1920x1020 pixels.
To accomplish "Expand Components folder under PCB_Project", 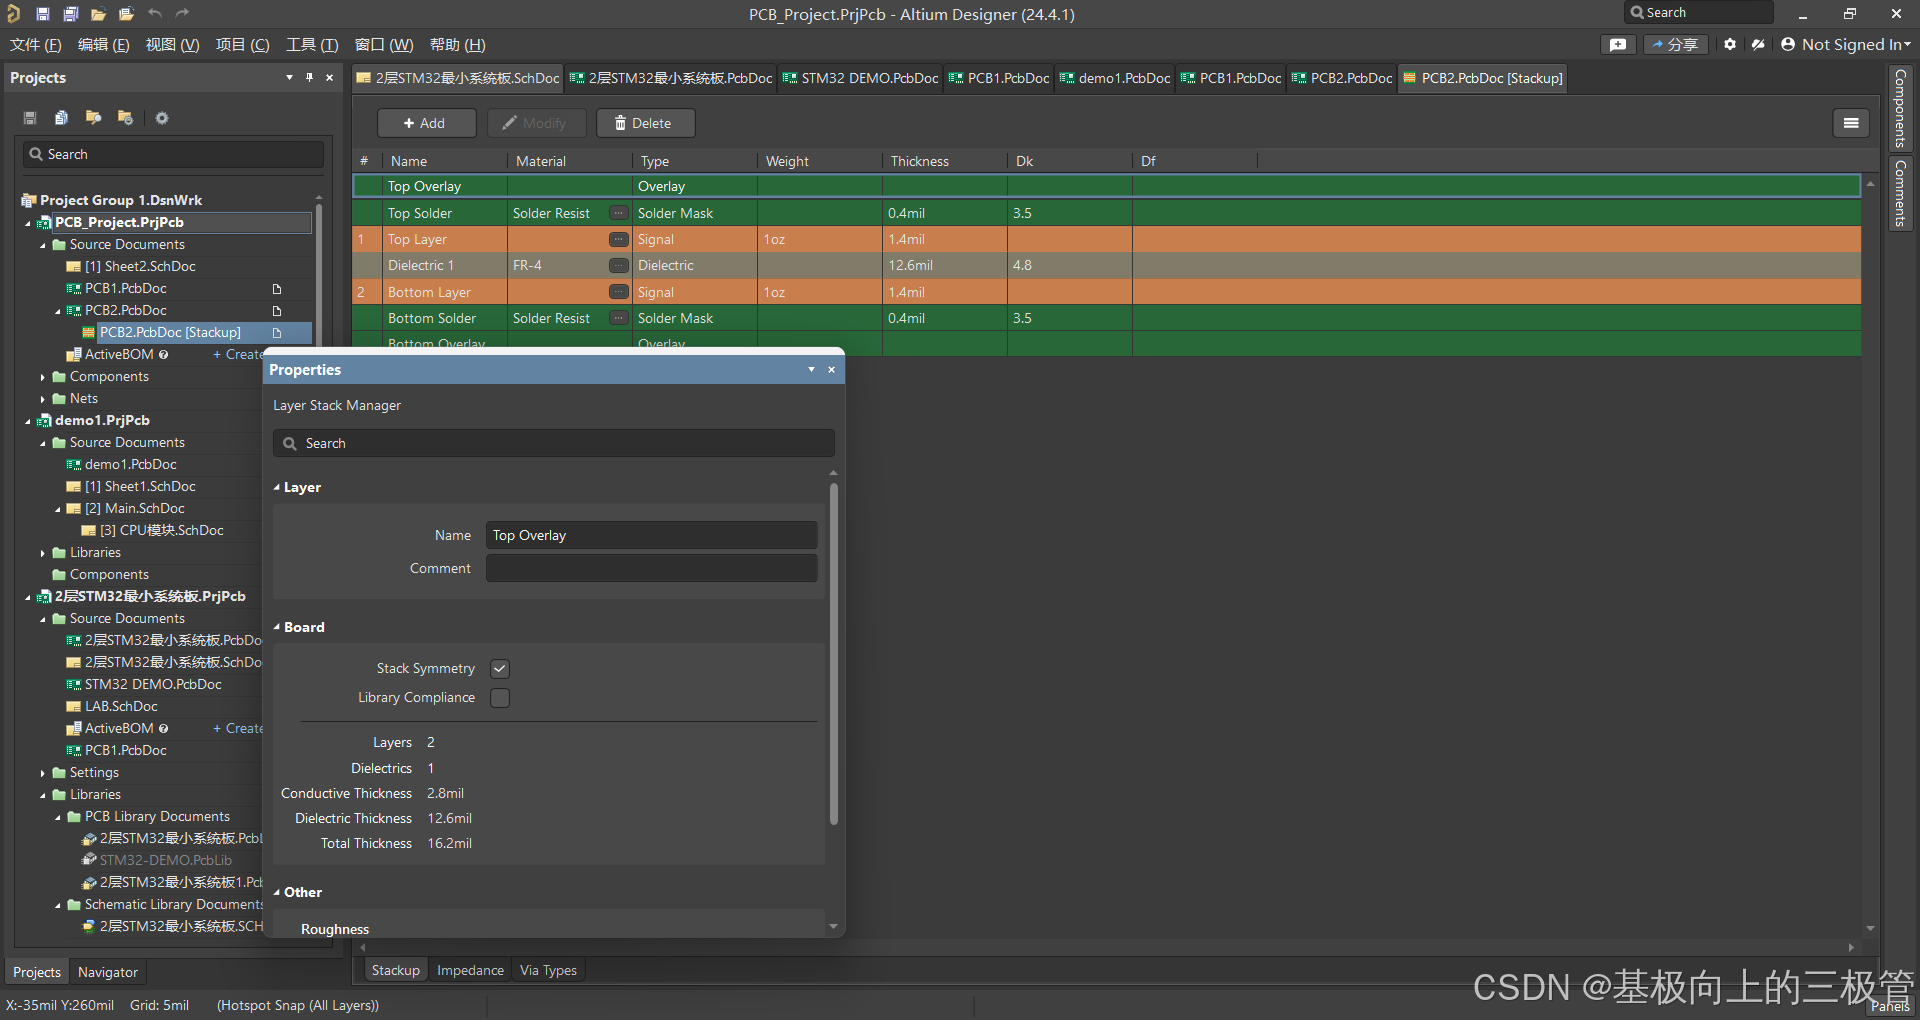I will (x=43, y=377).
